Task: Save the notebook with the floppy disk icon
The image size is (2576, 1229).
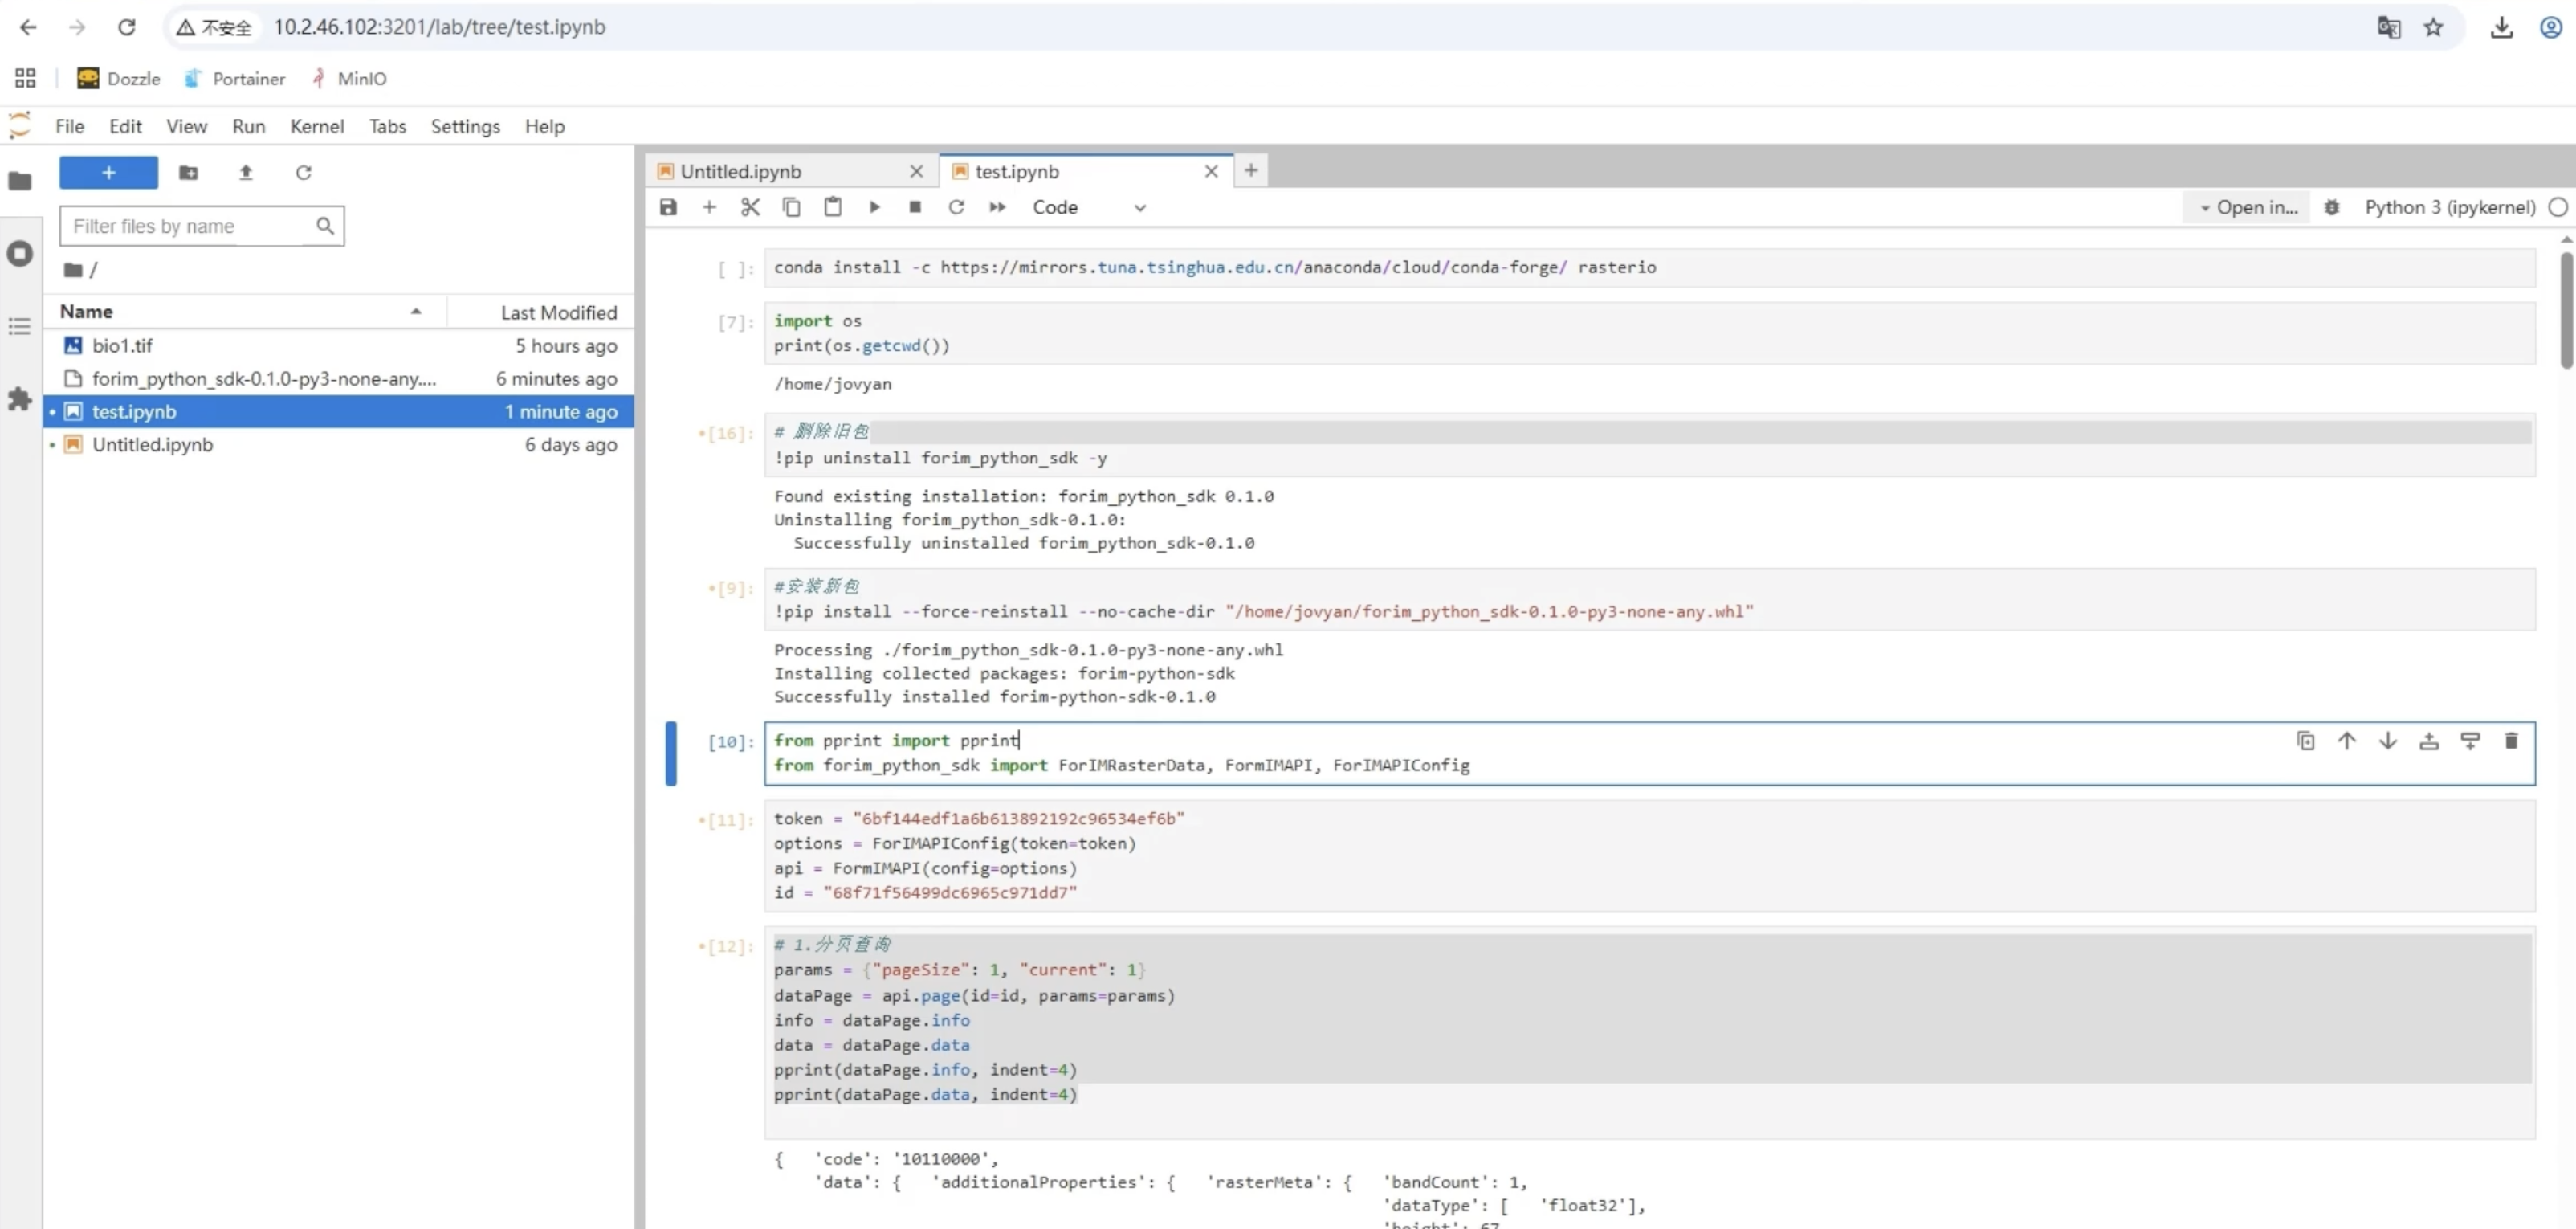Action: (x=668, y=207)
